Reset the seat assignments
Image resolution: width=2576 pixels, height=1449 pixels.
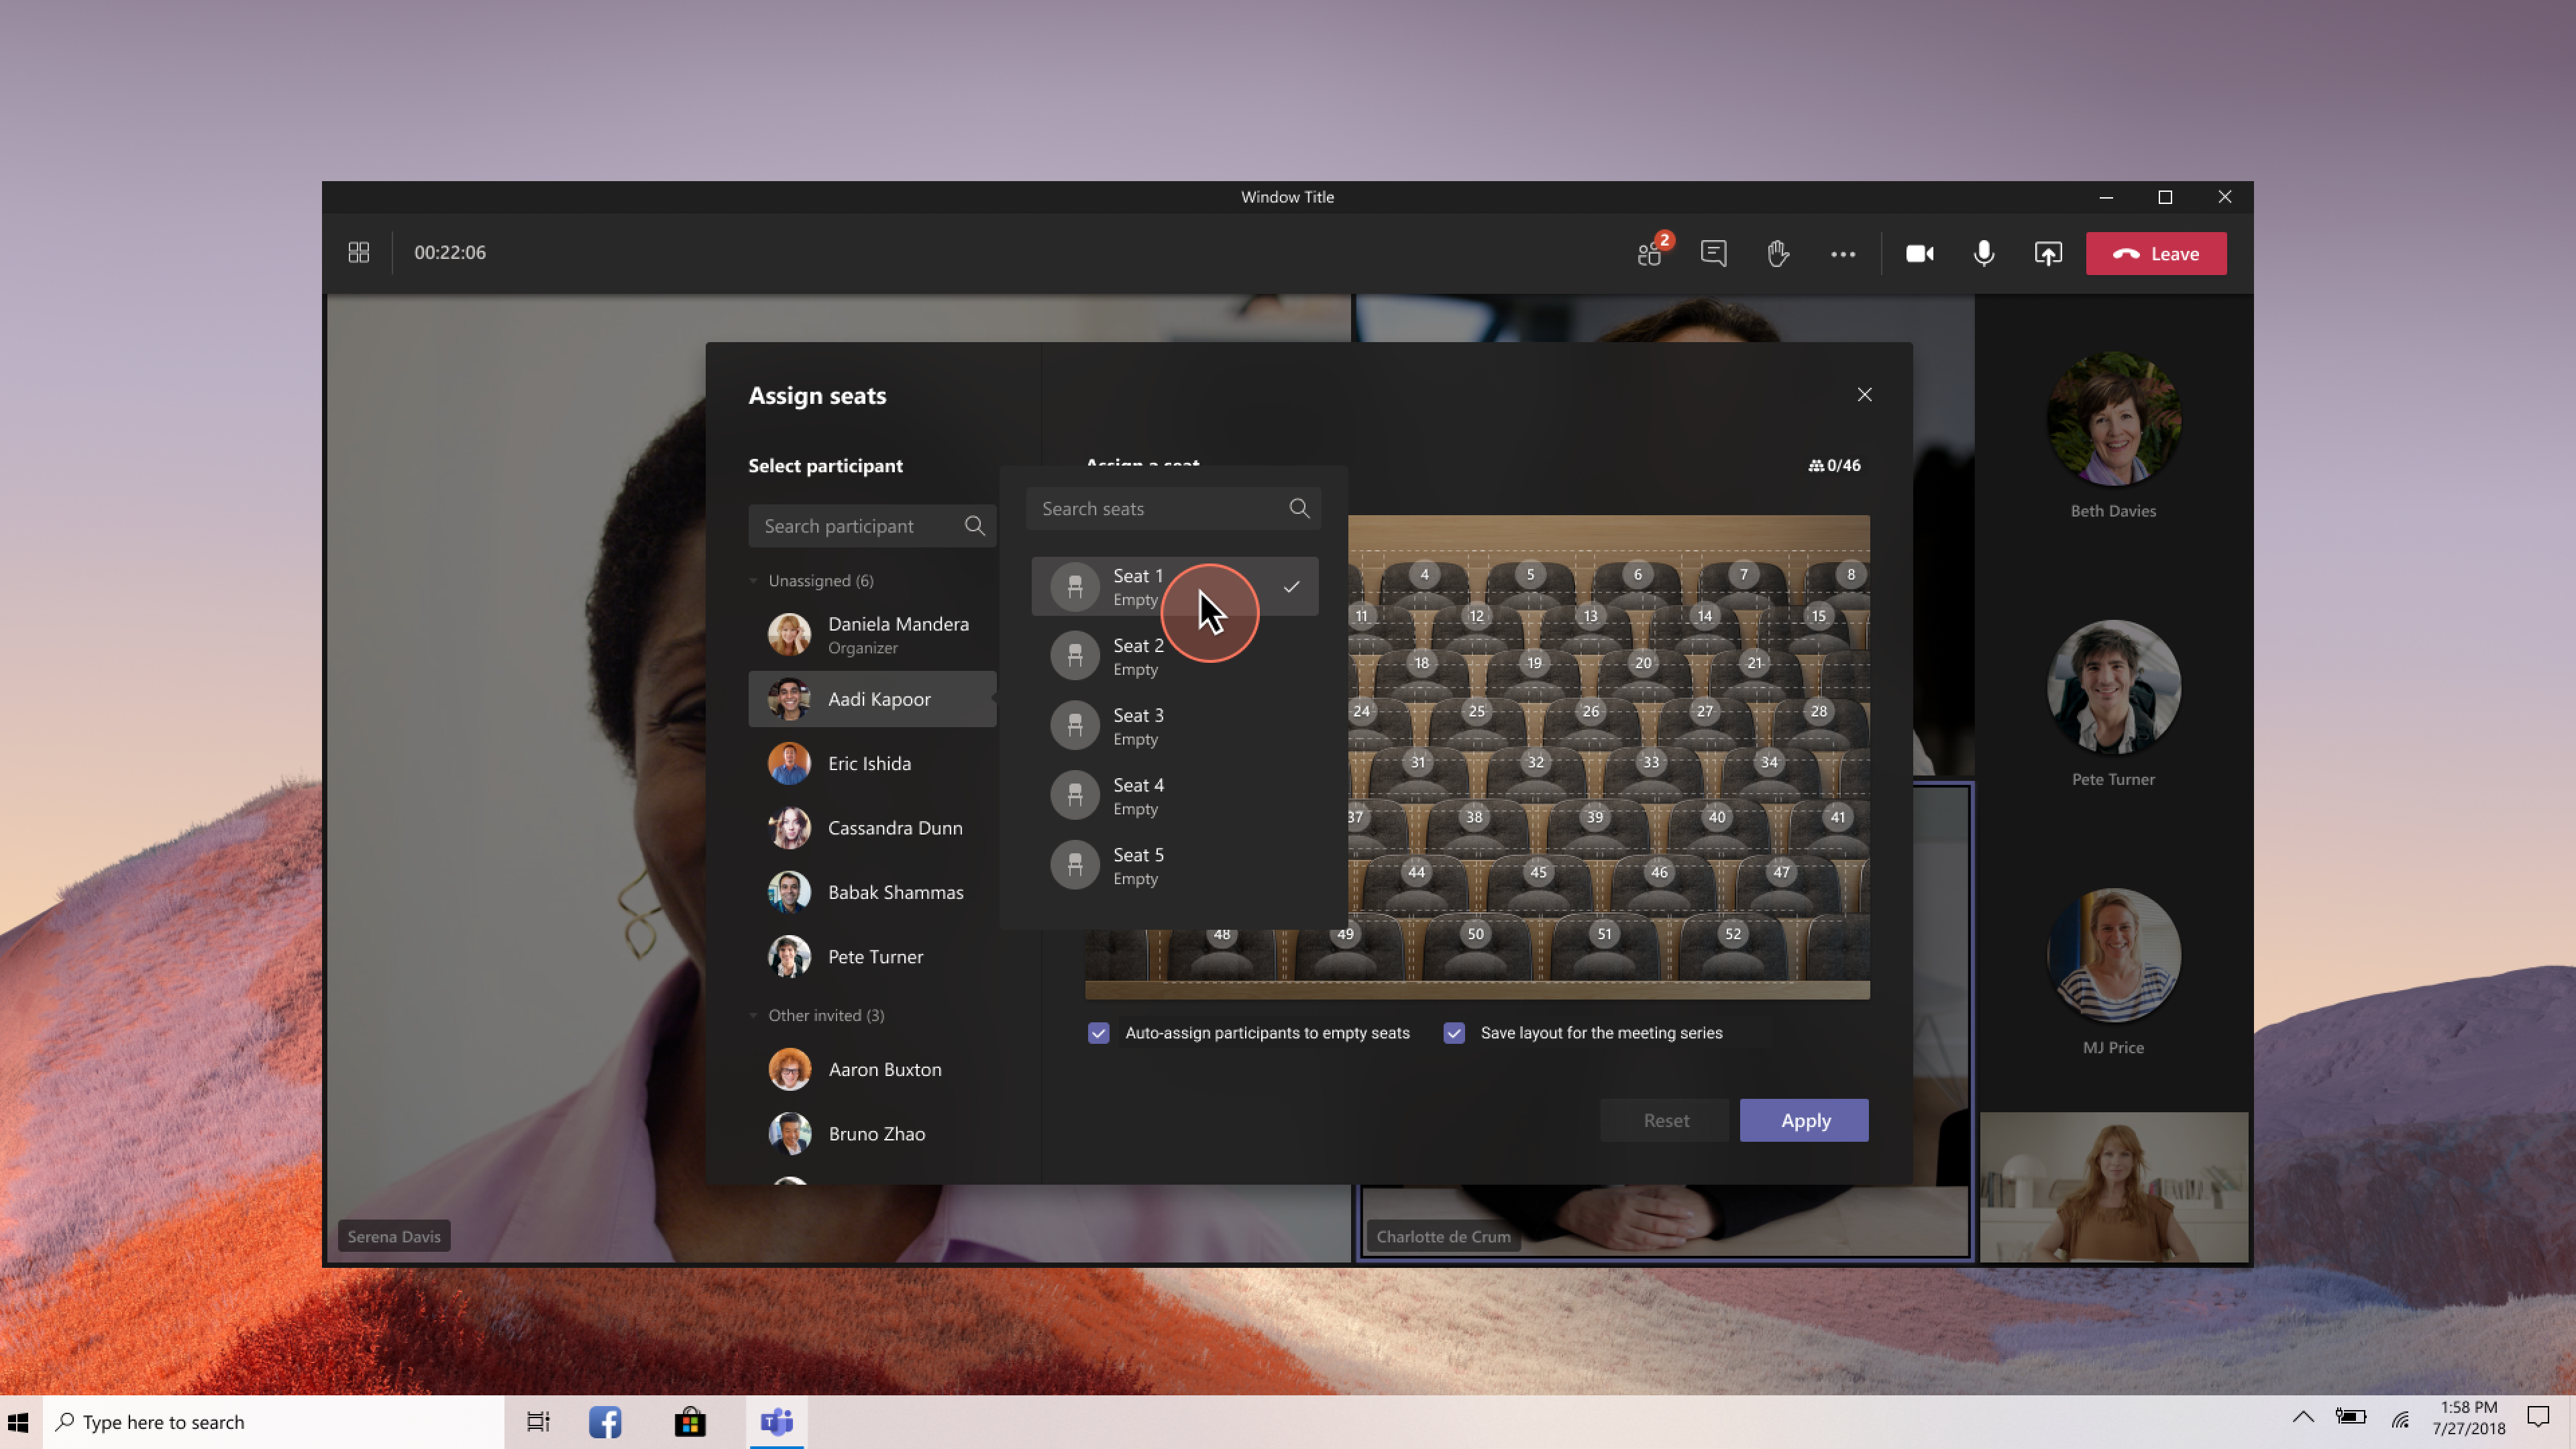tap(1664, 1120)
